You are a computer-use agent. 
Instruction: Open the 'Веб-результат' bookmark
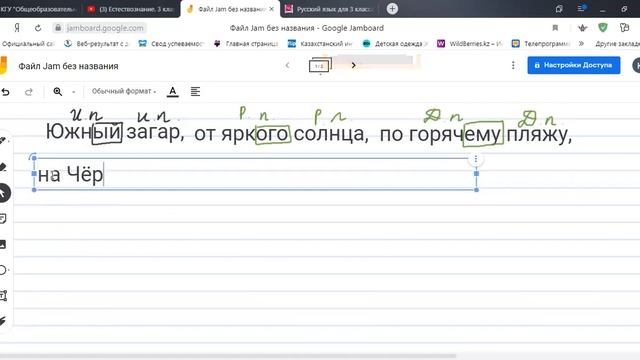click(96, 44)
